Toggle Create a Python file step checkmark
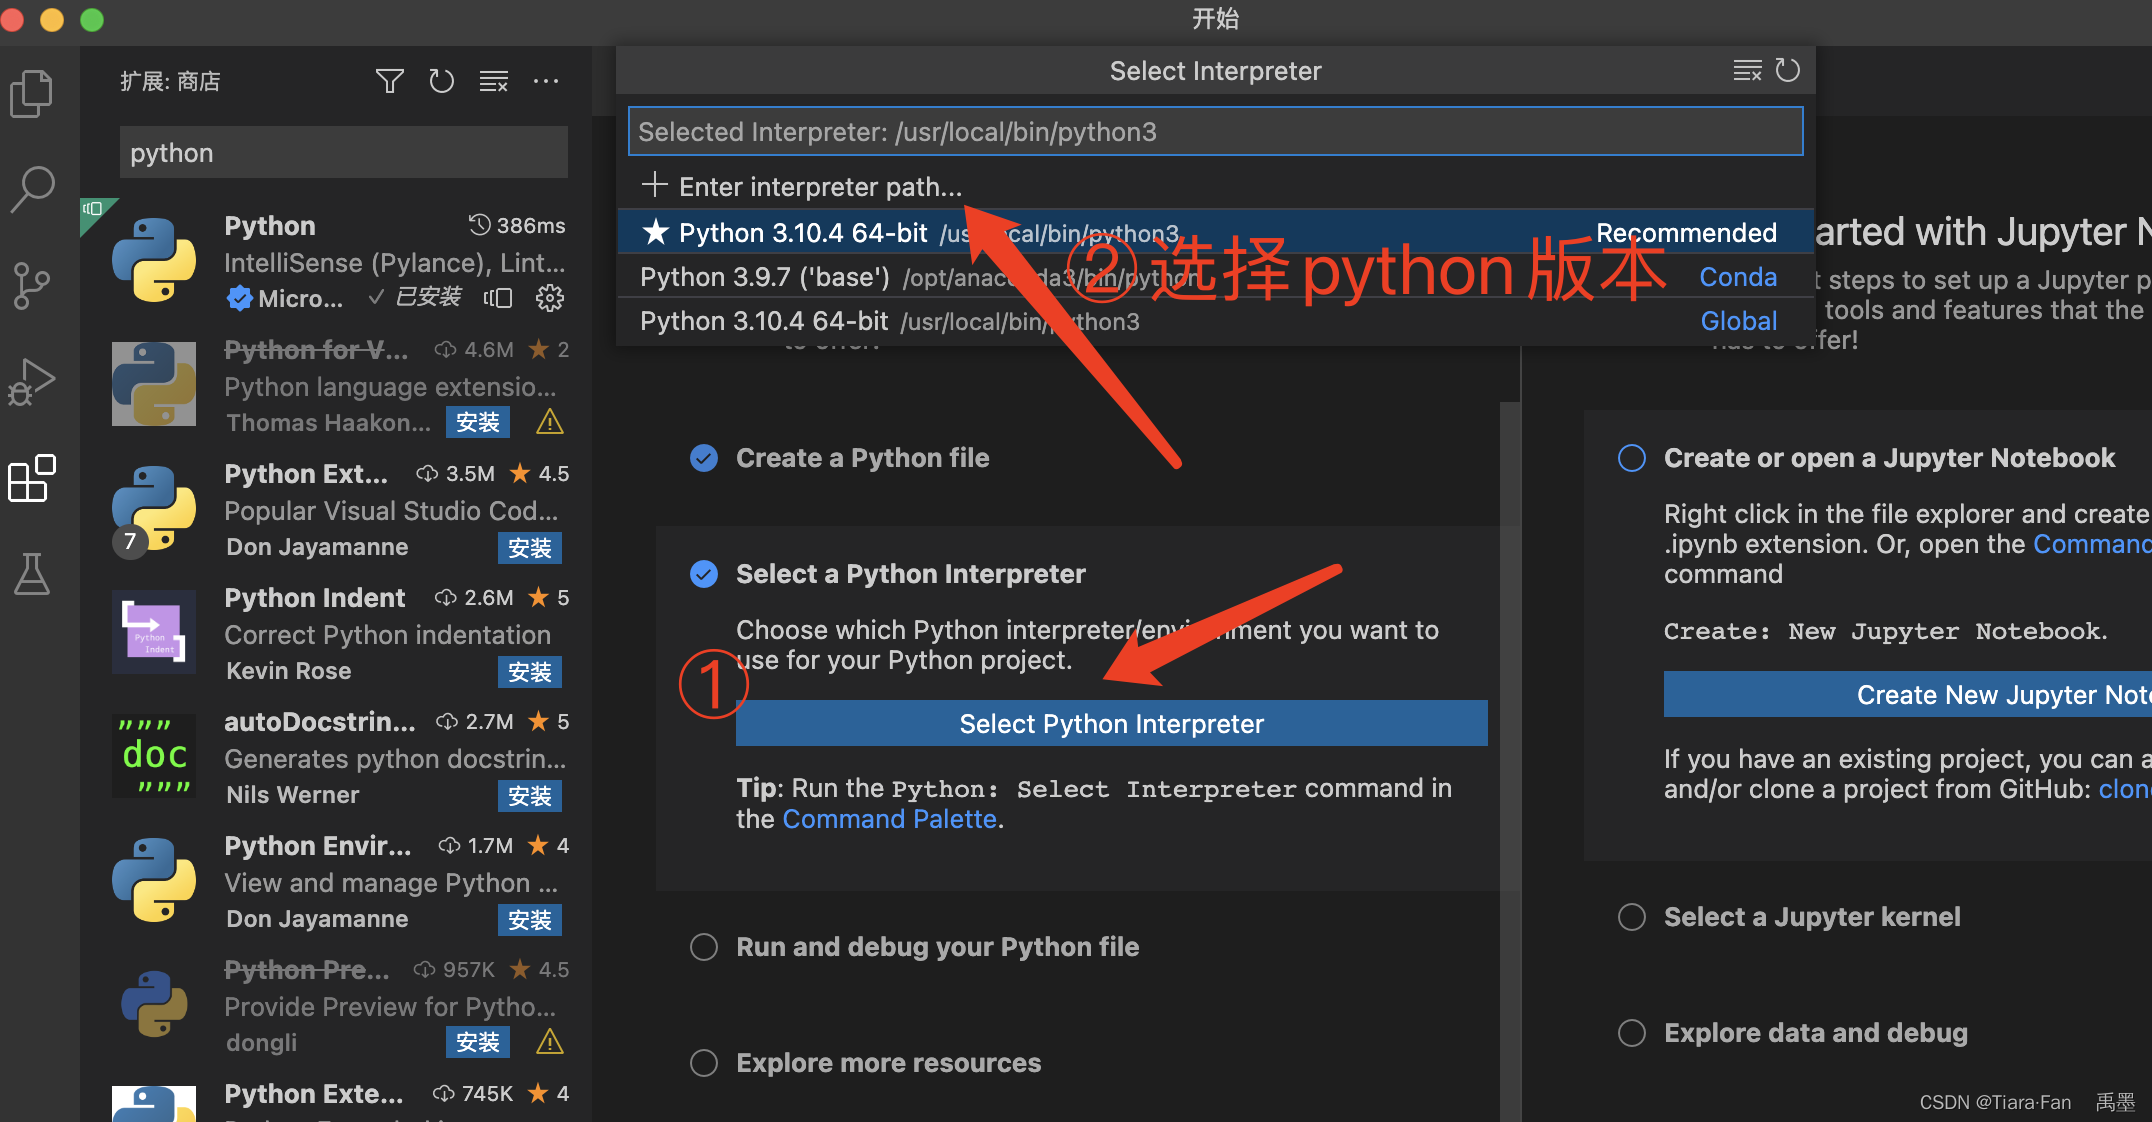This screenshot has width=2152, height=1122. pos(704,458)
